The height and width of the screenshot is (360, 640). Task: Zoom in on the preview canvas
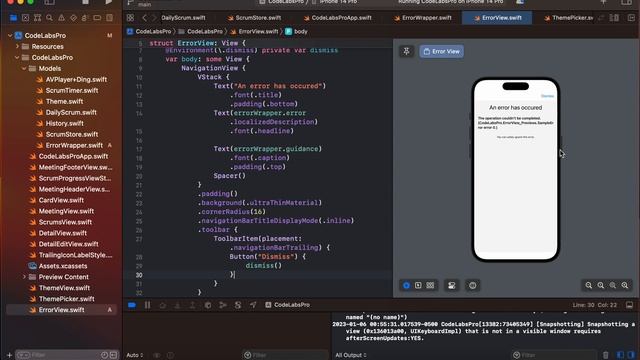[625, 285]
